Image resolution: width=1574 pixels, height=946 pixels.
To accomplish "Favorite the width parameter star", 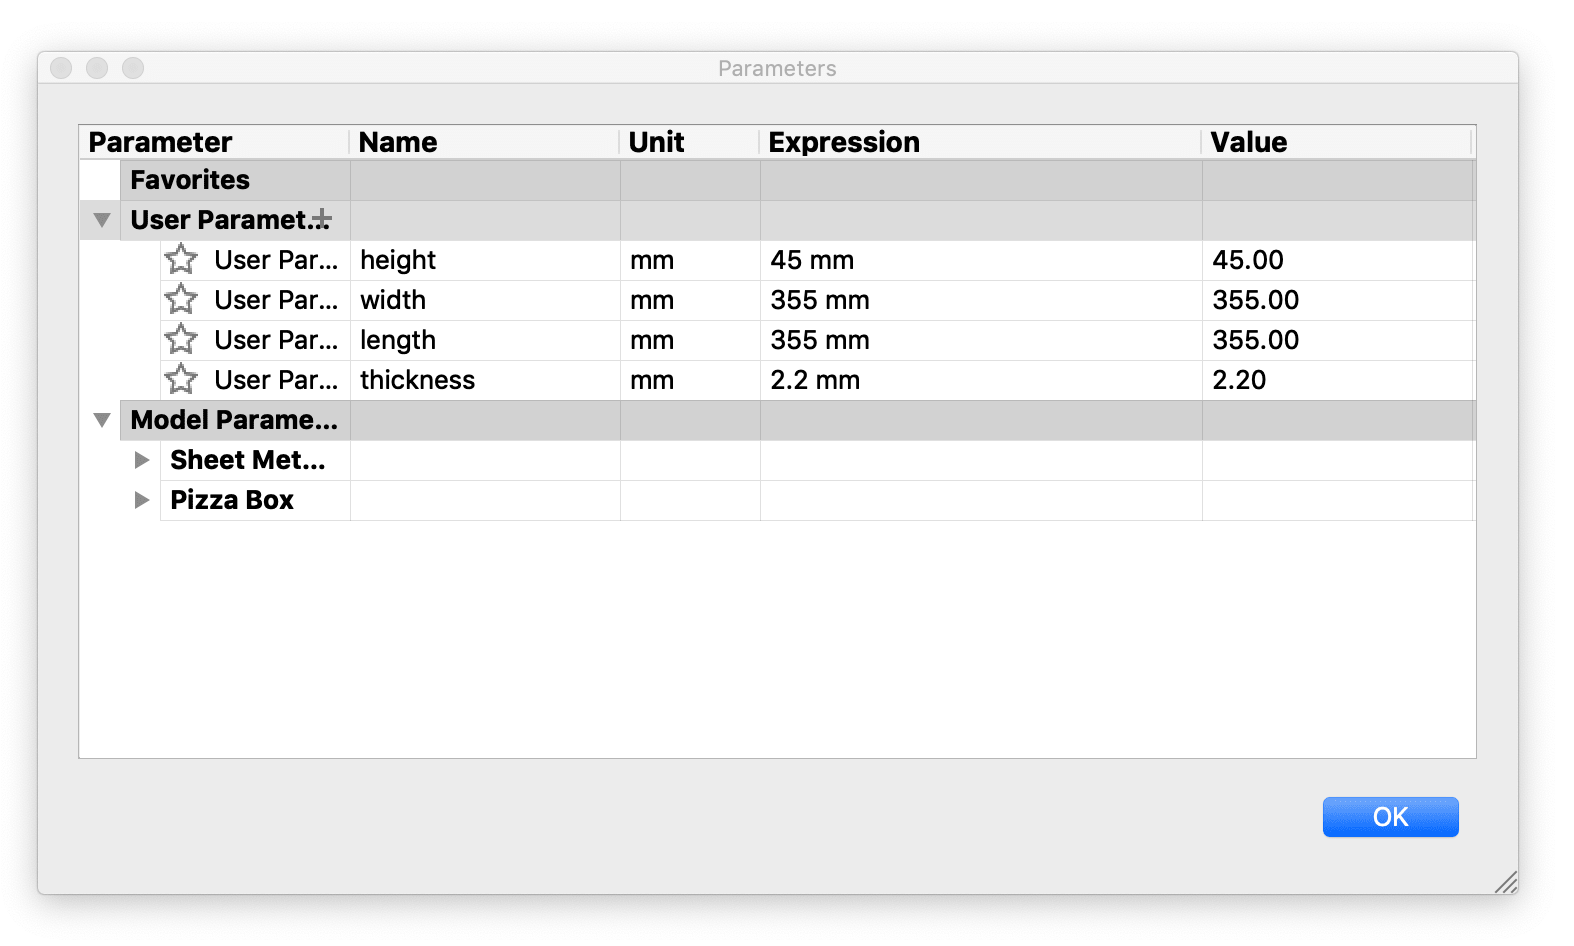I will (x=181, y=300).
